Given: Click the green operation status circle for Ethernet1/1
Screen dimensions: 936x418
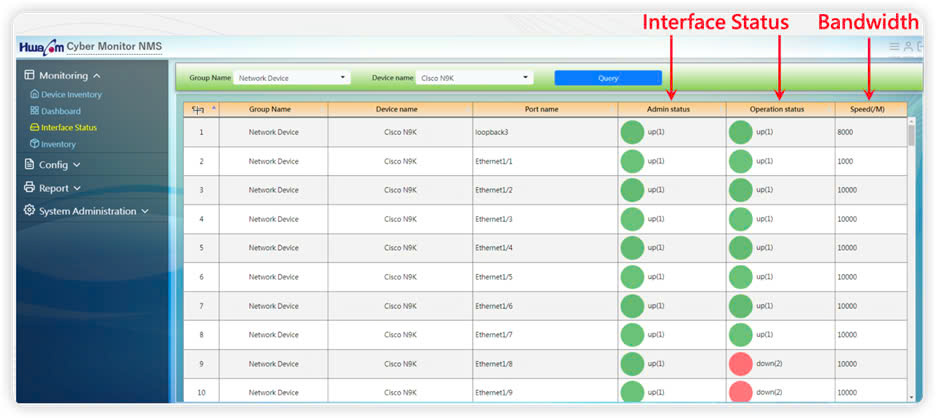Looking at the screenshot, I should 740,161.
